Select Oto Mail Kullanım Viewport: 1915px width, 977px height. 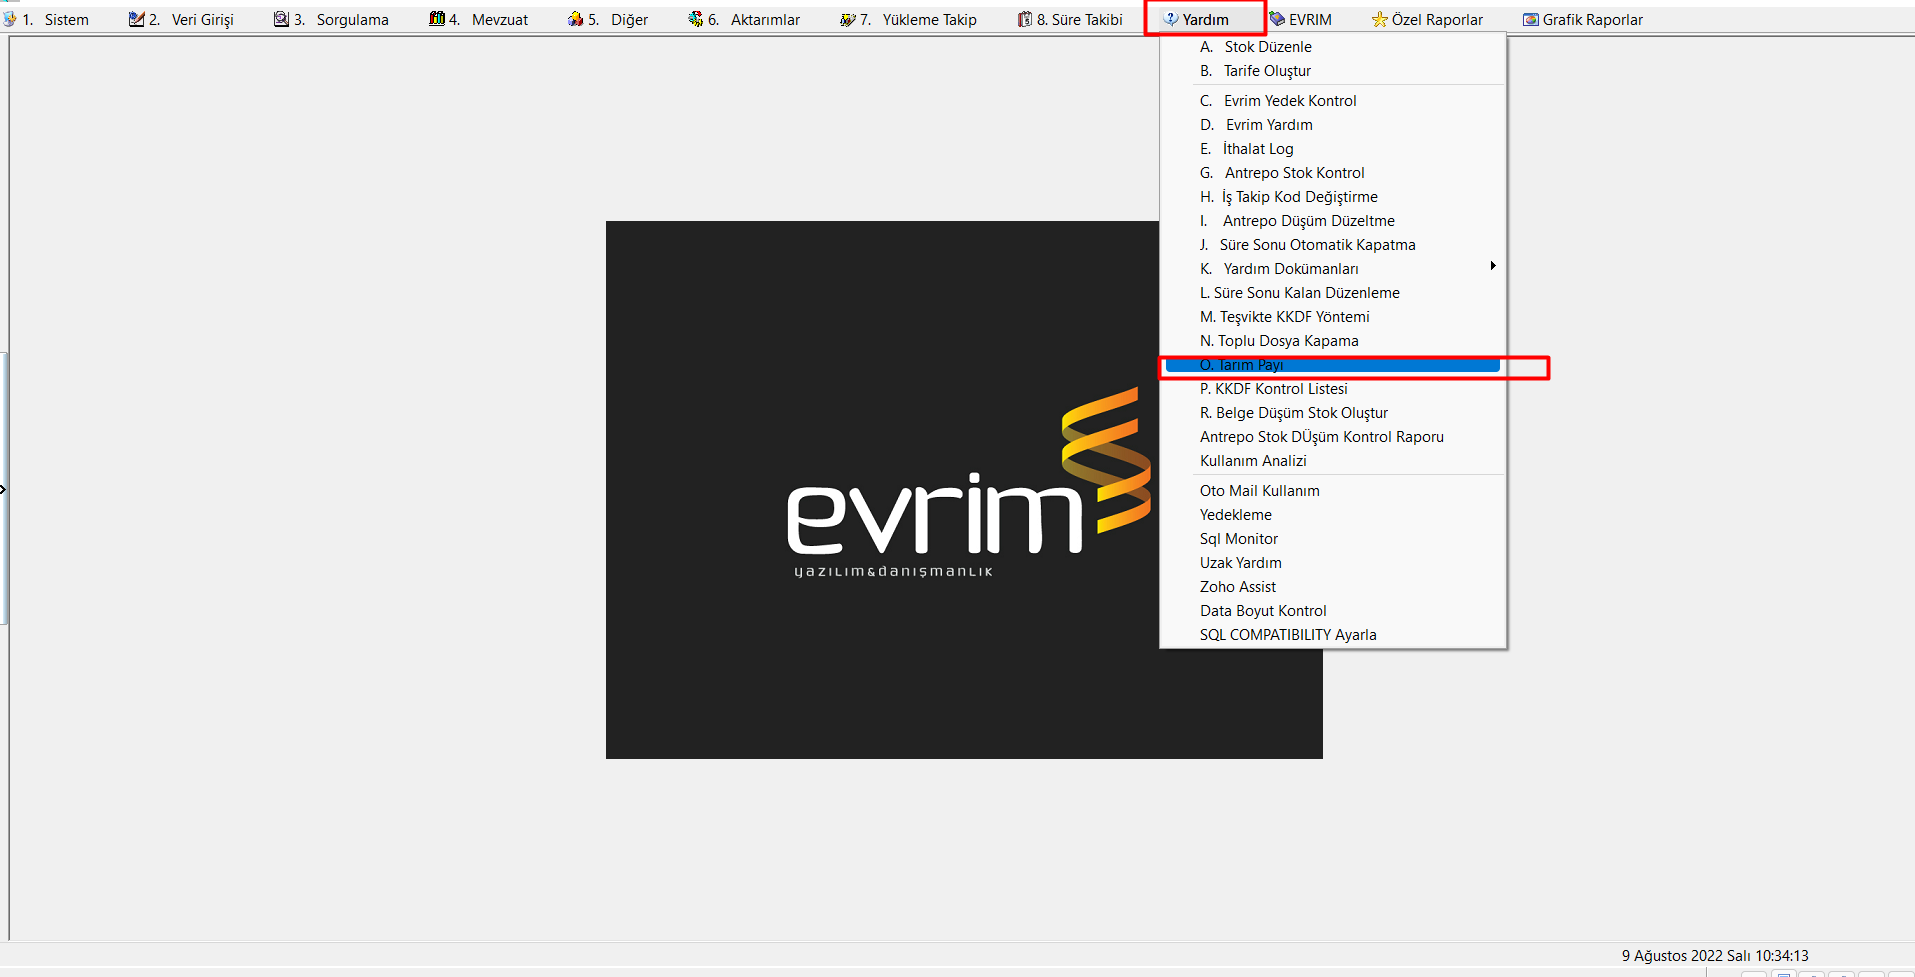[x=1332, y=491]
